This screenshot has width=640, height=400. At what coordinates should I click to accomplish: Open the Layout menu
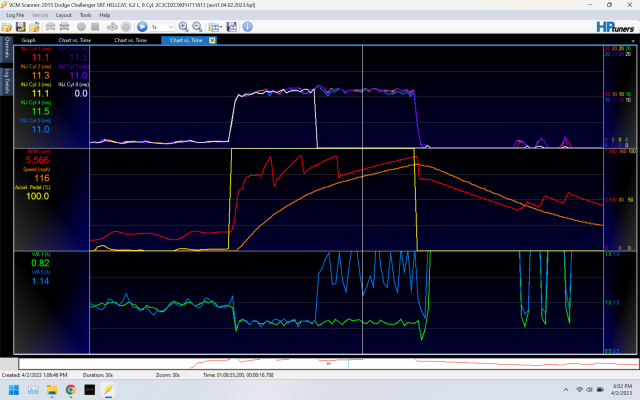(x=63, y=15)
